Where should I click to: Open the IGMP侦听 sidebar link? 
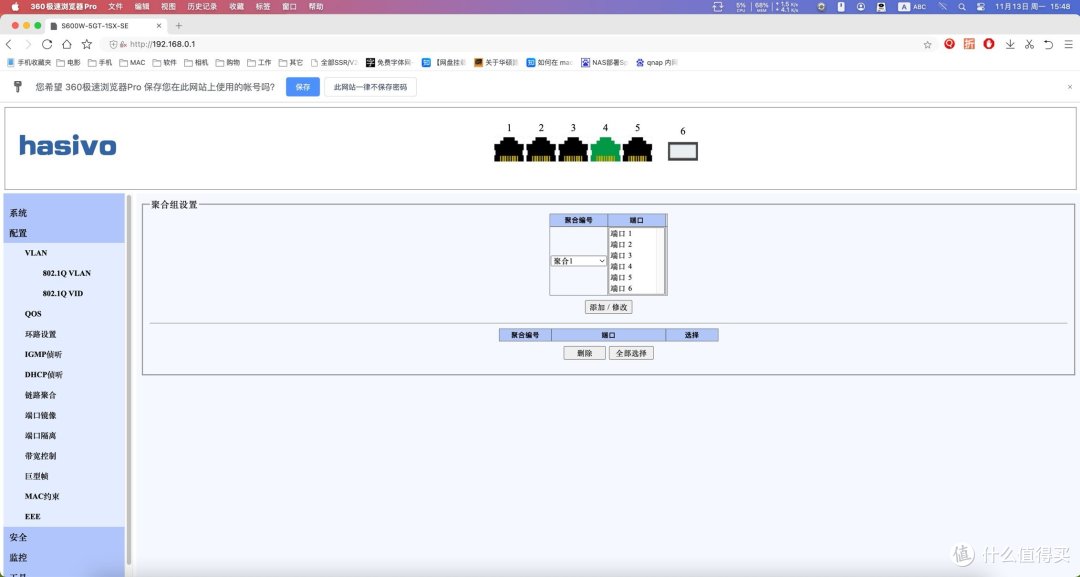(x=43, y=354)
